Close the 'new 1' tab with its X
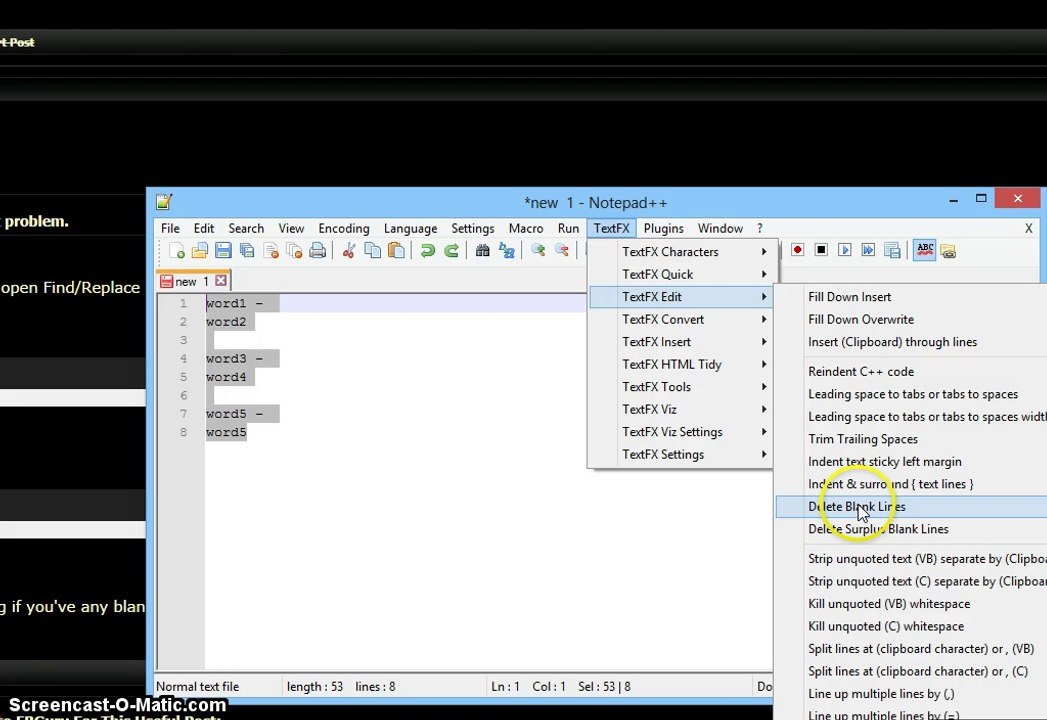 pyautogui.click(x=221, y=281)
